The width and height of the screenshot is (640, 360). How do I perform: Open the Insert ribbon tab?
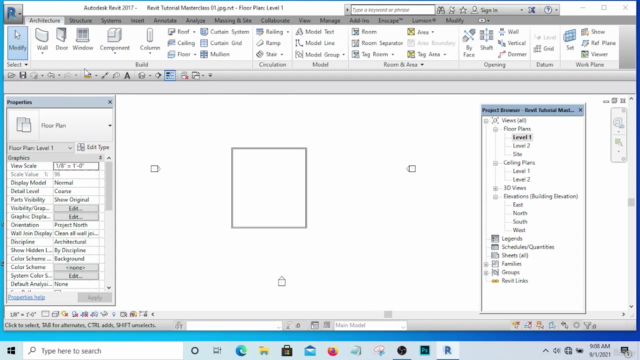pos(138,20)
